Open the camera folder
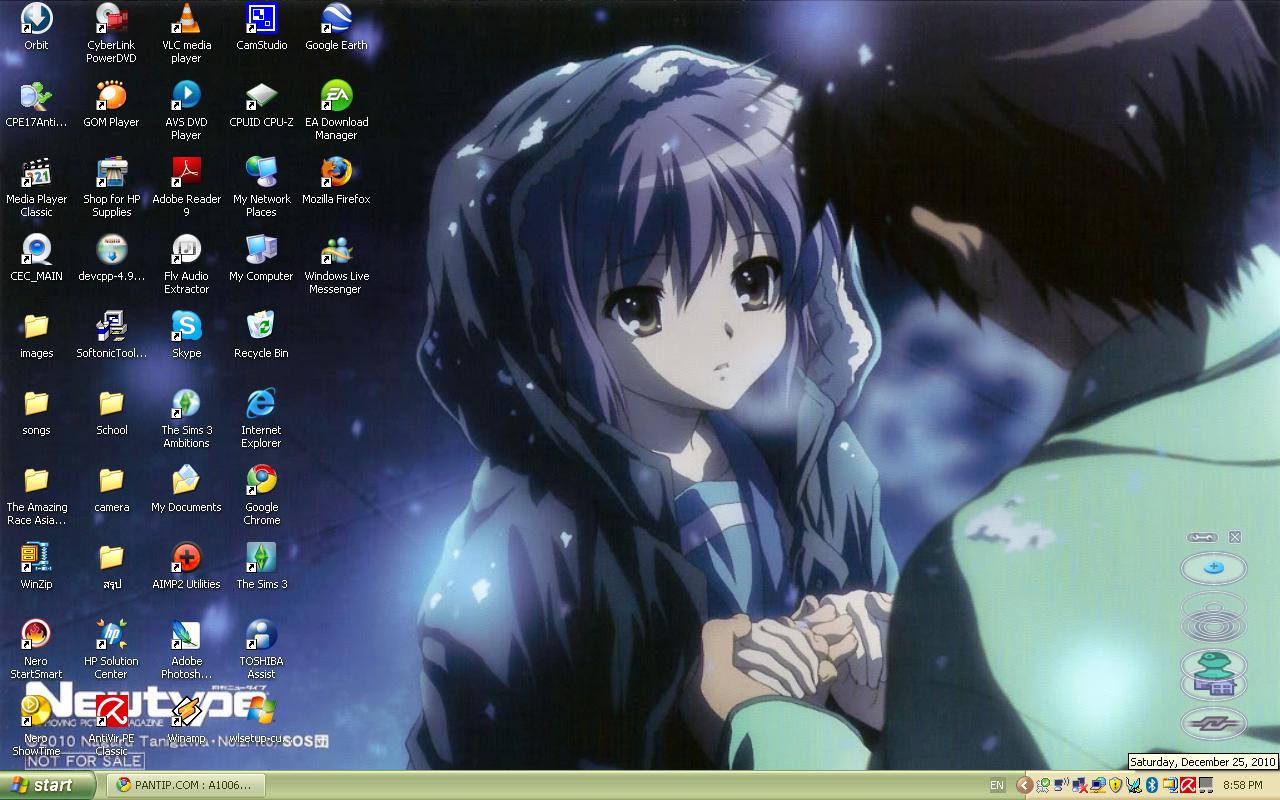This screenshot has width=1280, height=800. coord(111,489)
